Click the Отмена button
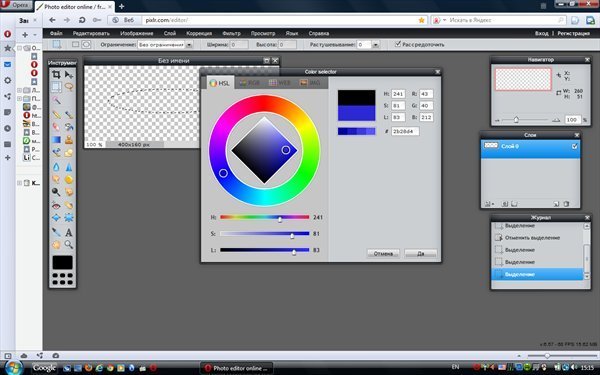The height and width of the screenshot is (375, 600). [x=383, y=253]
